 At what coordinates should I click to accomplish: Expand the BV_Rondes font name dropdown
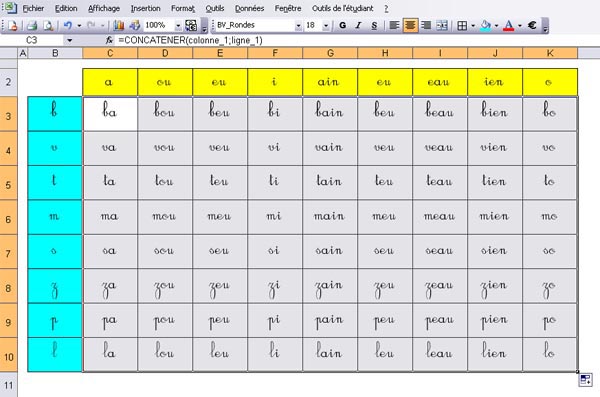[x=298, y=26]
